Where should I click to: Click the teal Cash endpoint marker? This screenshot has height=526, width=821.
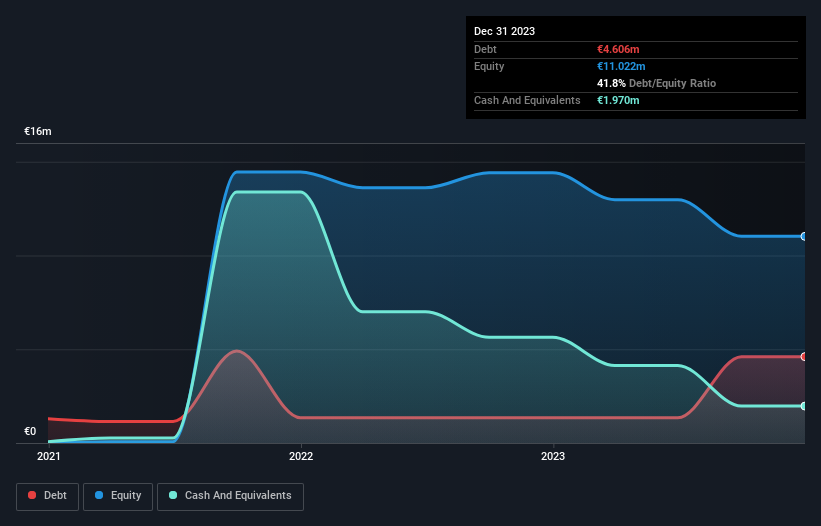804,406
